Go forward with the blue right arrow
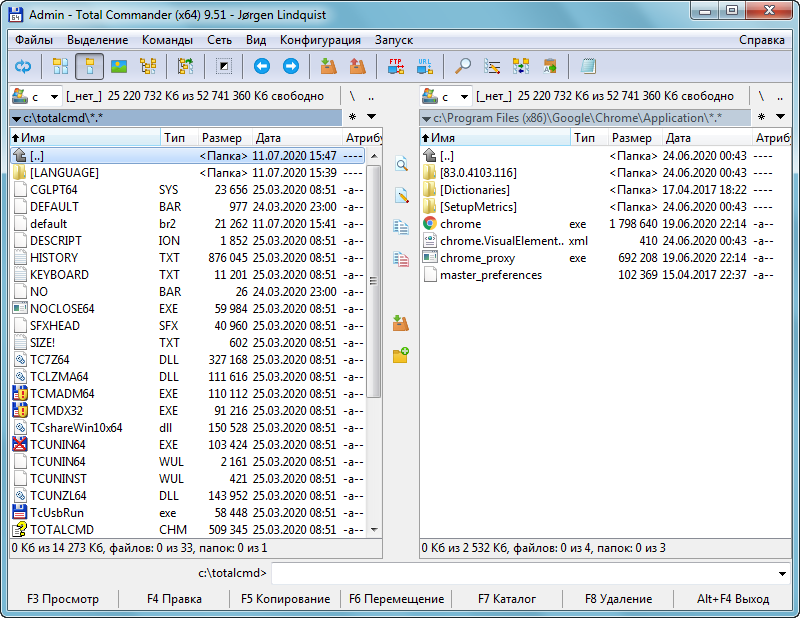This screenshot has height=618, width=800. point(291,66)
